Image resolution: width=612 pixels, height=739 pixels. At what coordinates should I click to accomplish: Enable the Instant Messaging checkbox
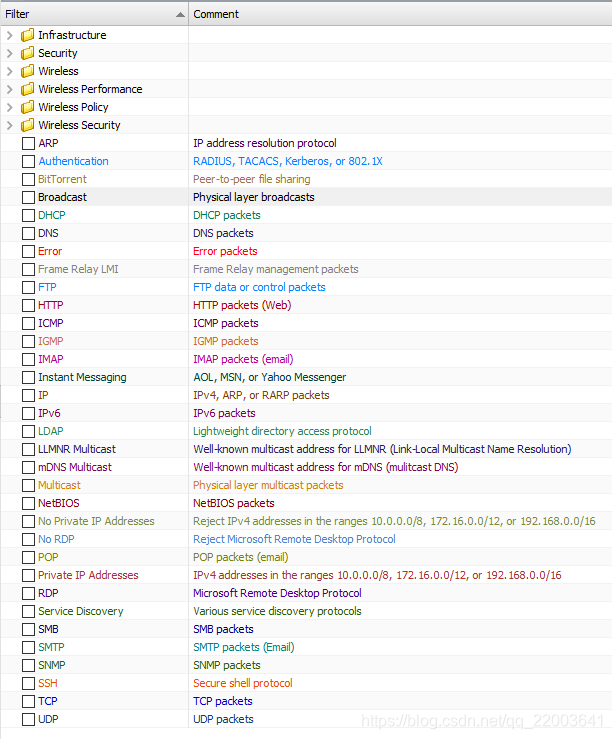click(28, 377)
